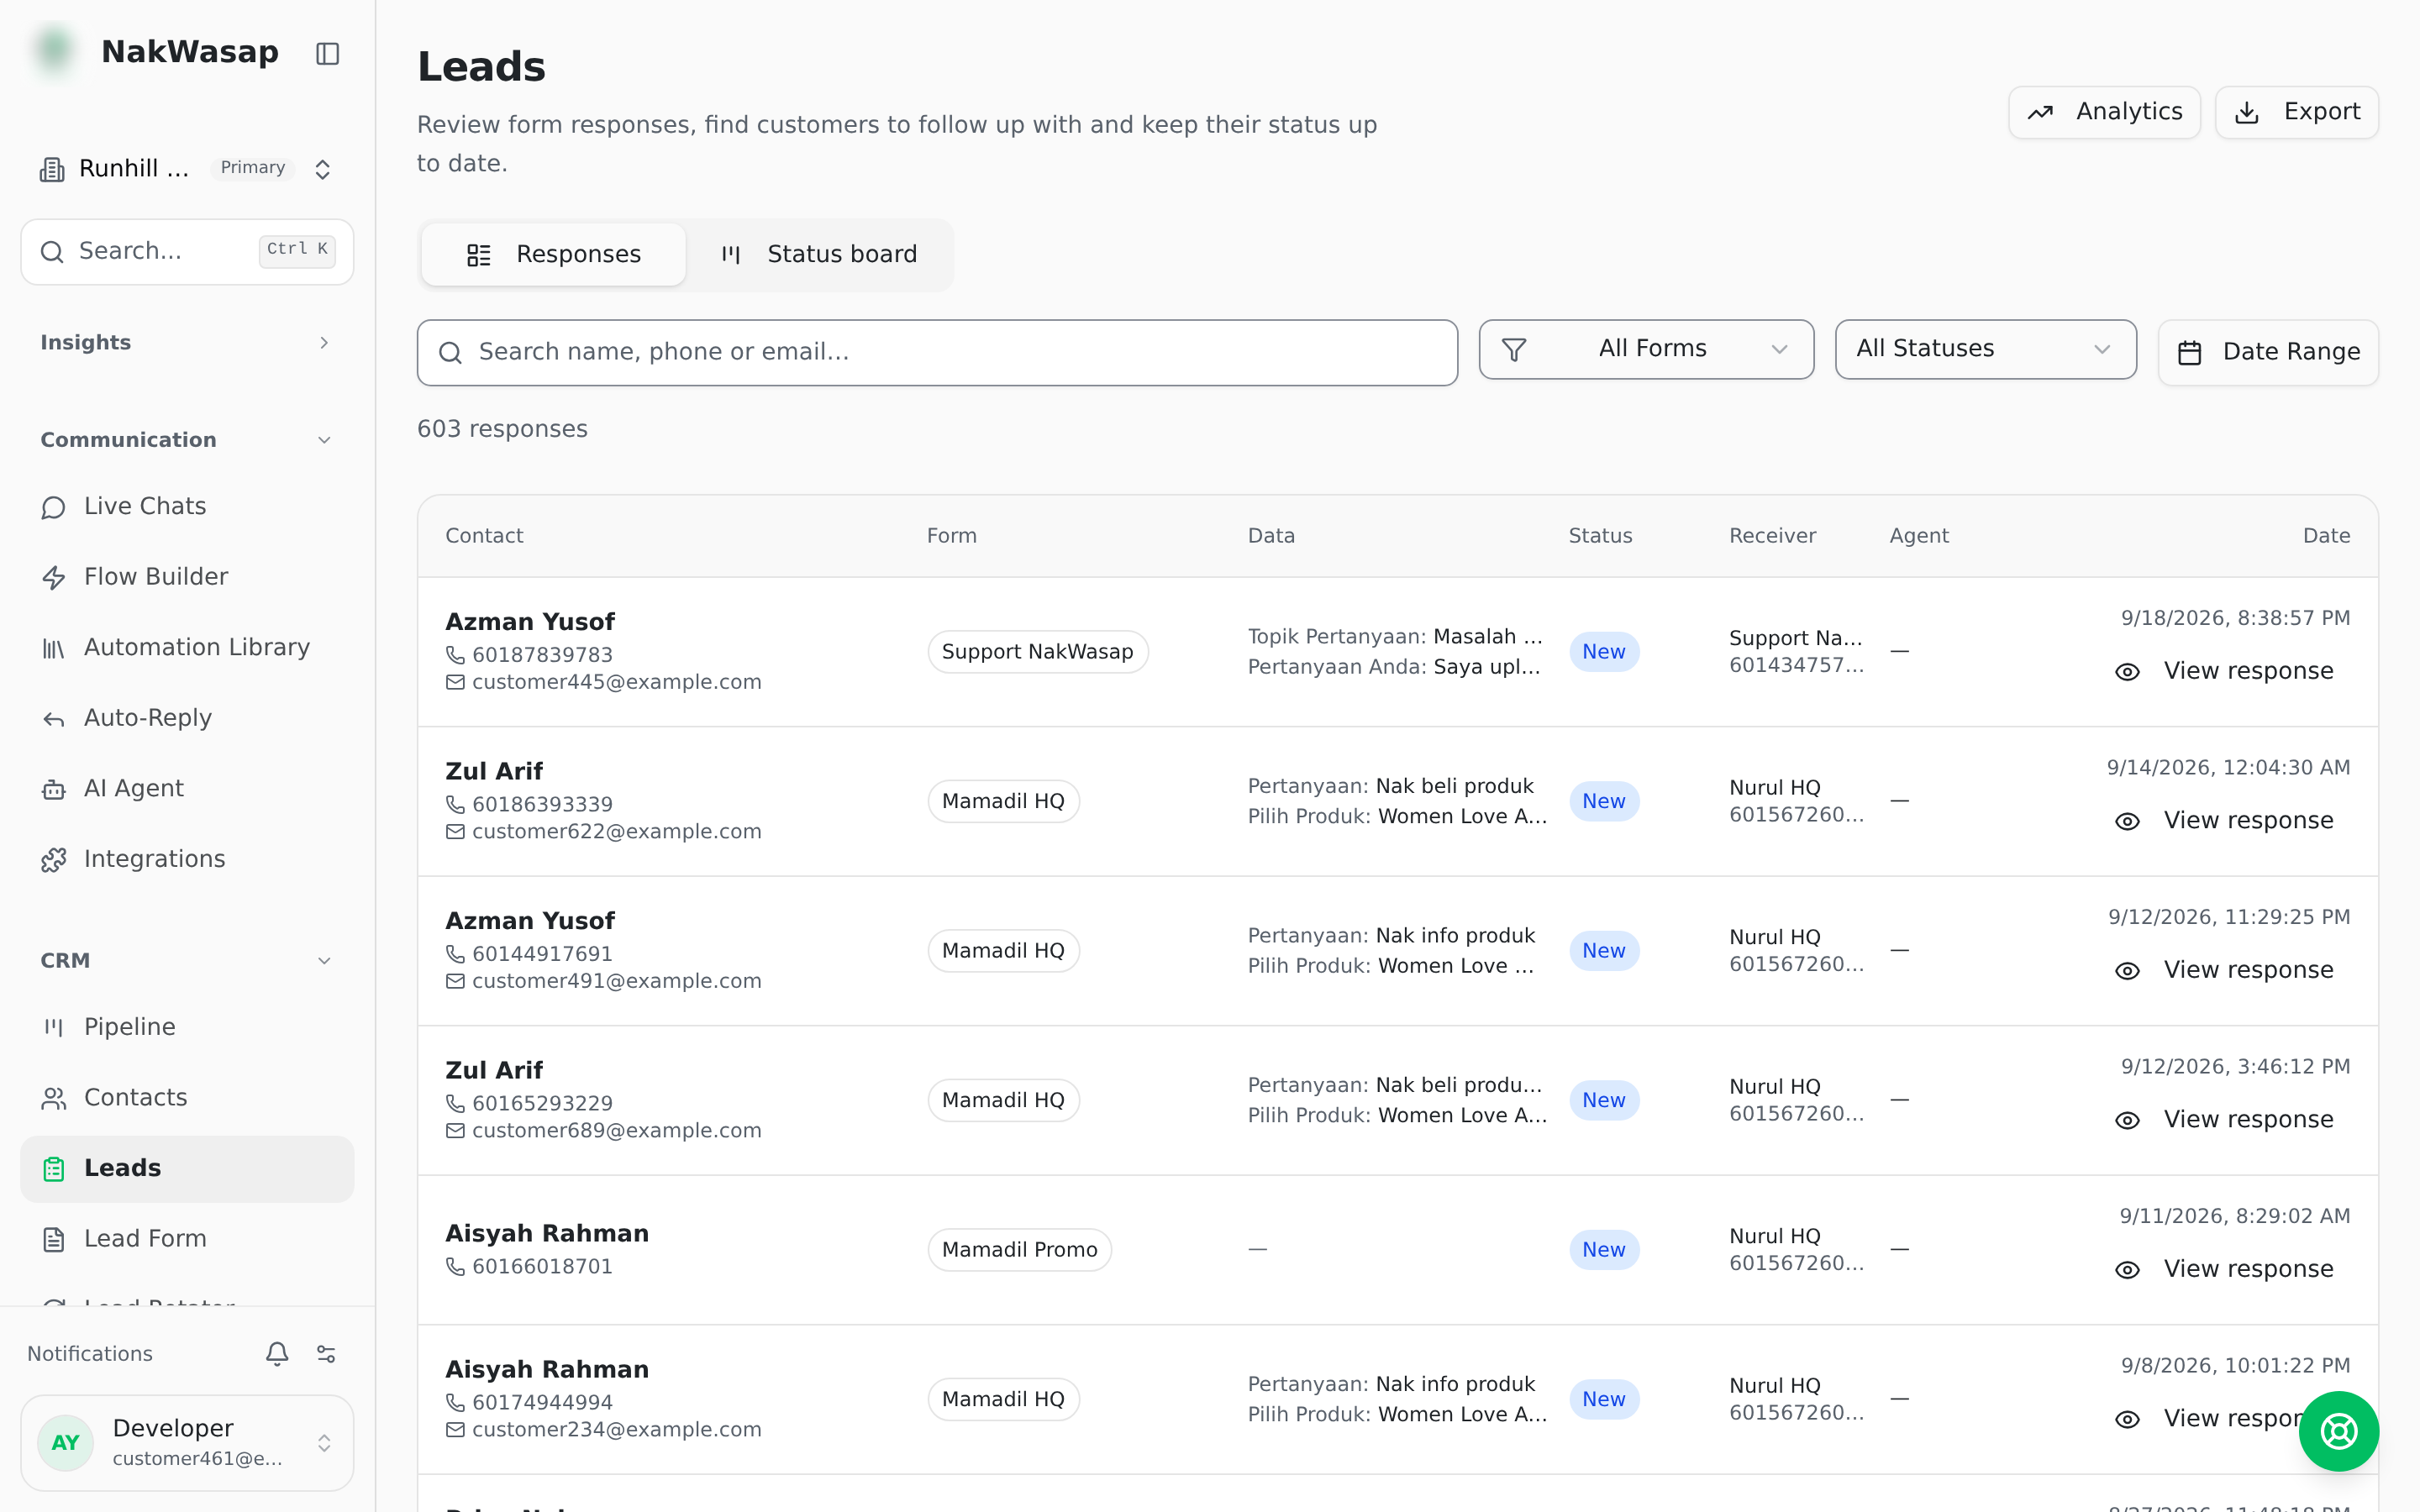The height and width of the screenshot is (1512, 2420).
Task: Click the Status column header
Action: [x=1600, y=536]
